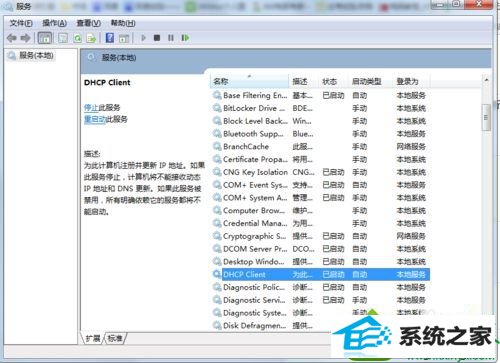
Task: Open the 操作(A) menu
Action: (x=54, y=23)
